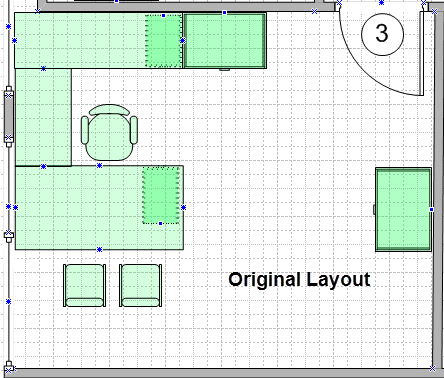Select the vertical desk return section
This screenshot has height=378, width=444.
click(x=43, y=117)
